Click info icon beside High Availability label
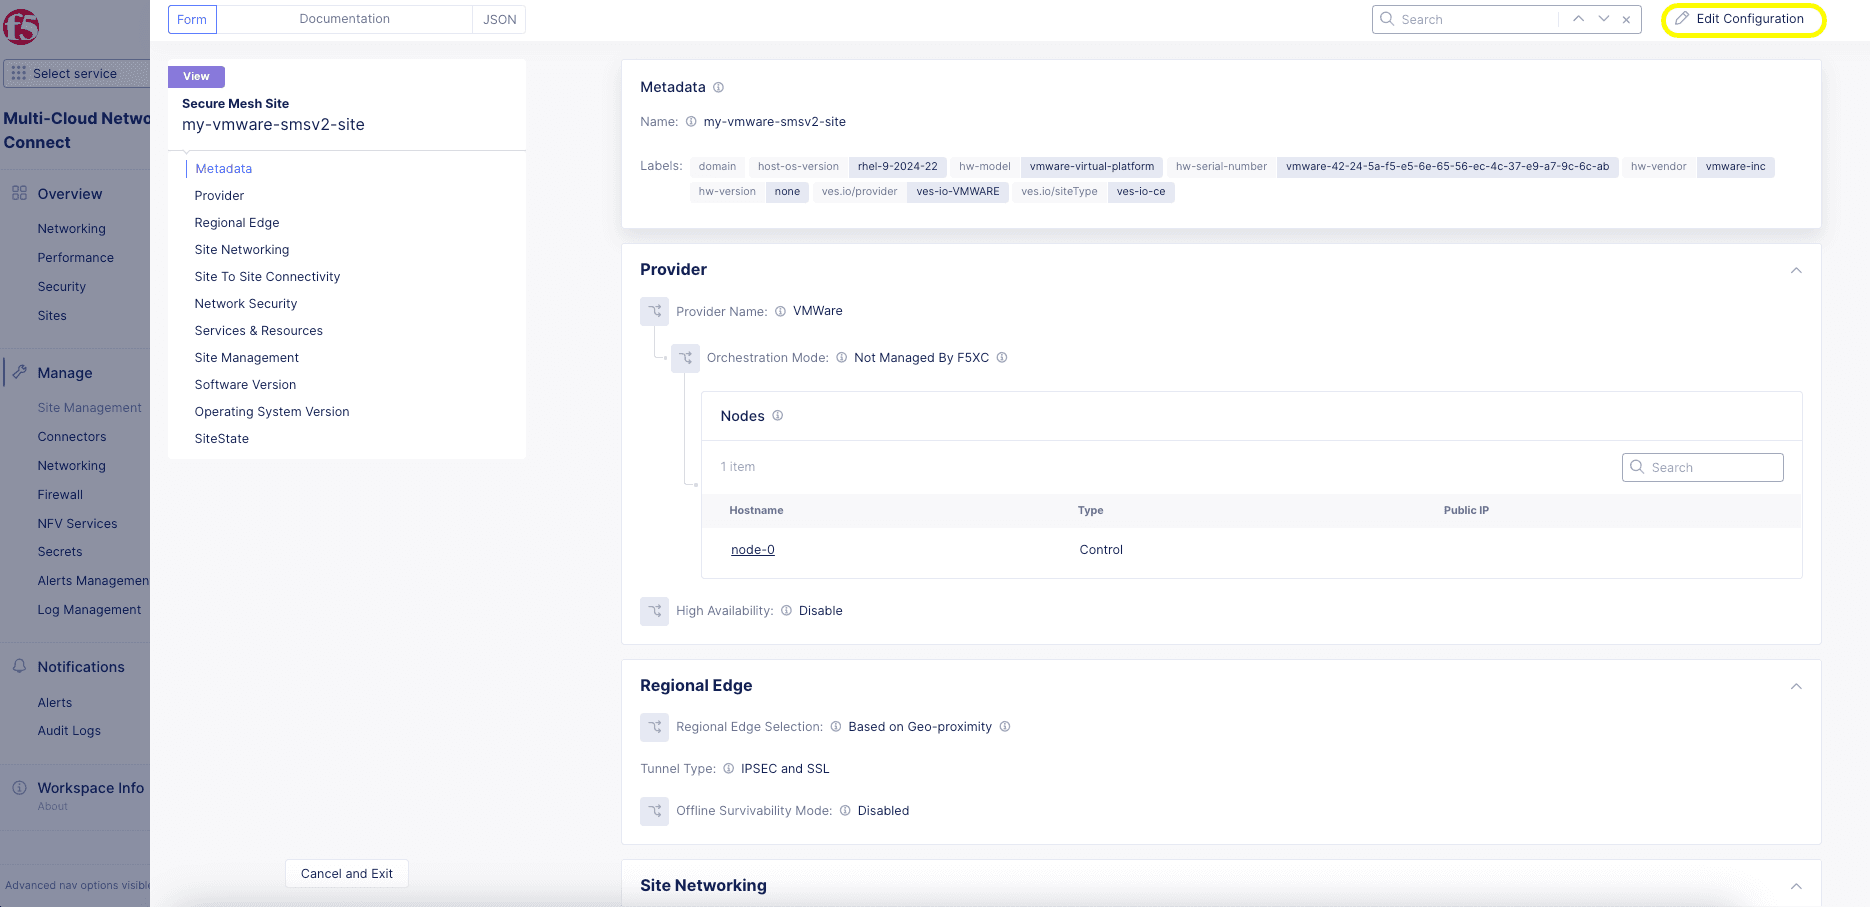This screenshot has height=907, width=1870. coord(786,611)
